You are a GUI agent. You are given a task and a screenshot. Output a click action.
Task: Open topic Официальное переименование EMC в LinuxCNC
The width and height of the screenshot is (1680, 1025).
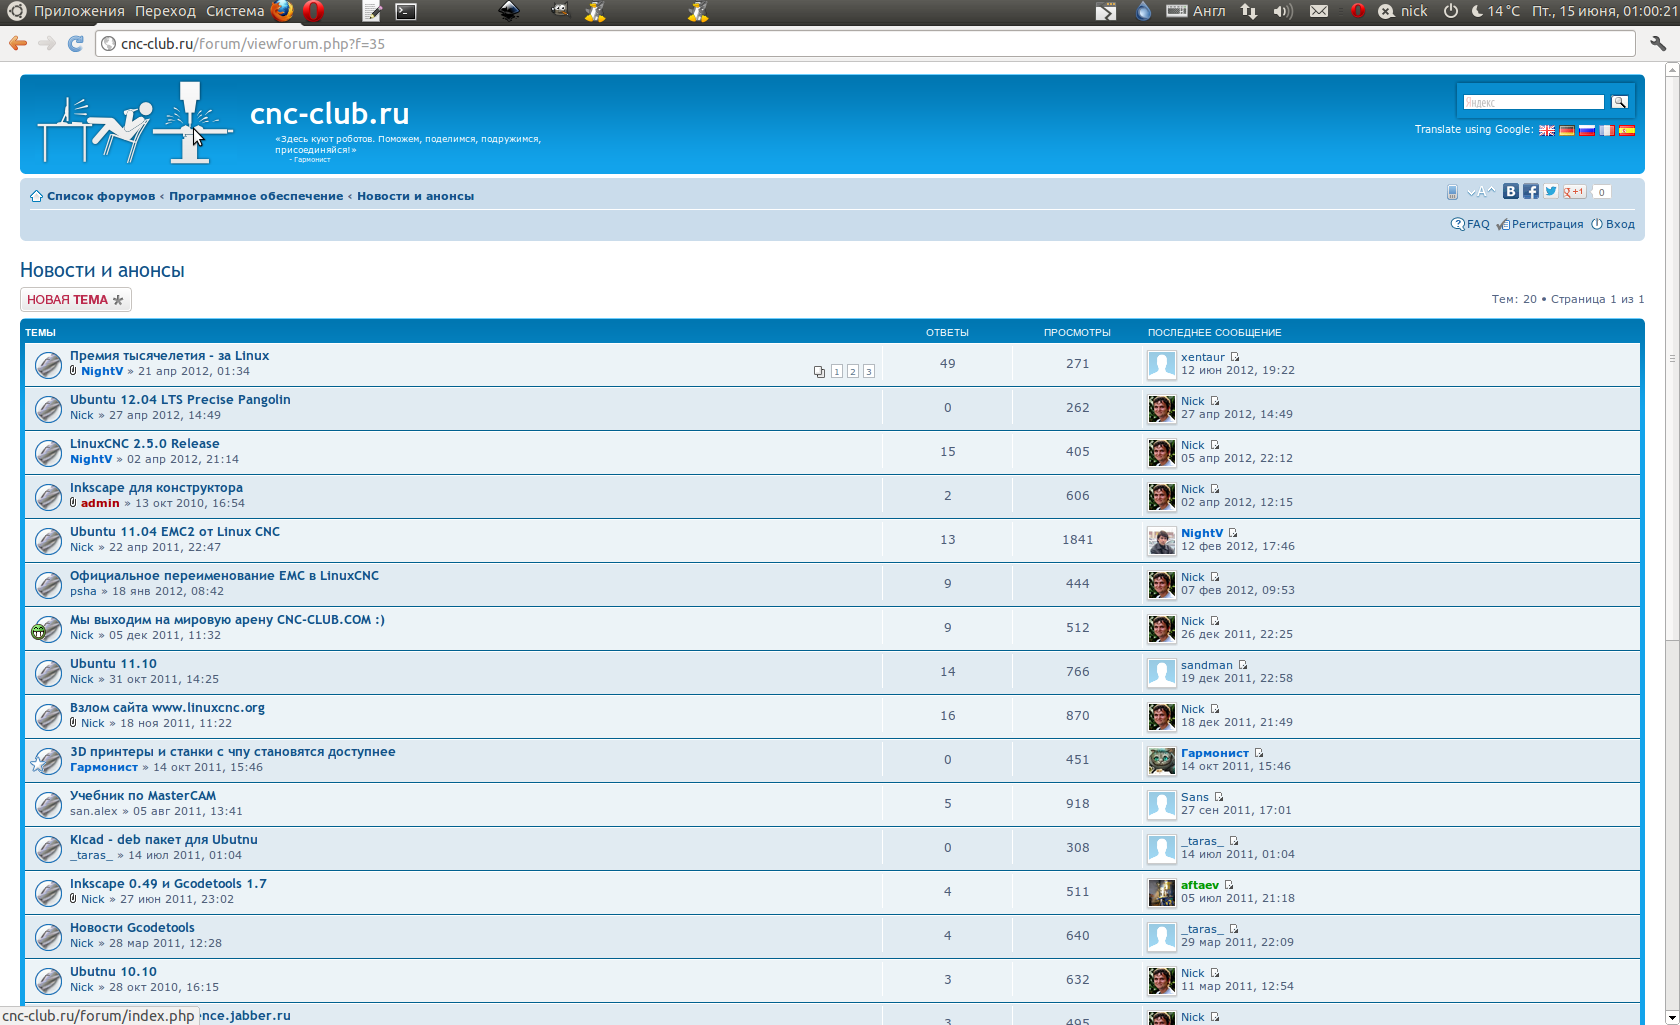pyautogui.click(x=224, y=576)
